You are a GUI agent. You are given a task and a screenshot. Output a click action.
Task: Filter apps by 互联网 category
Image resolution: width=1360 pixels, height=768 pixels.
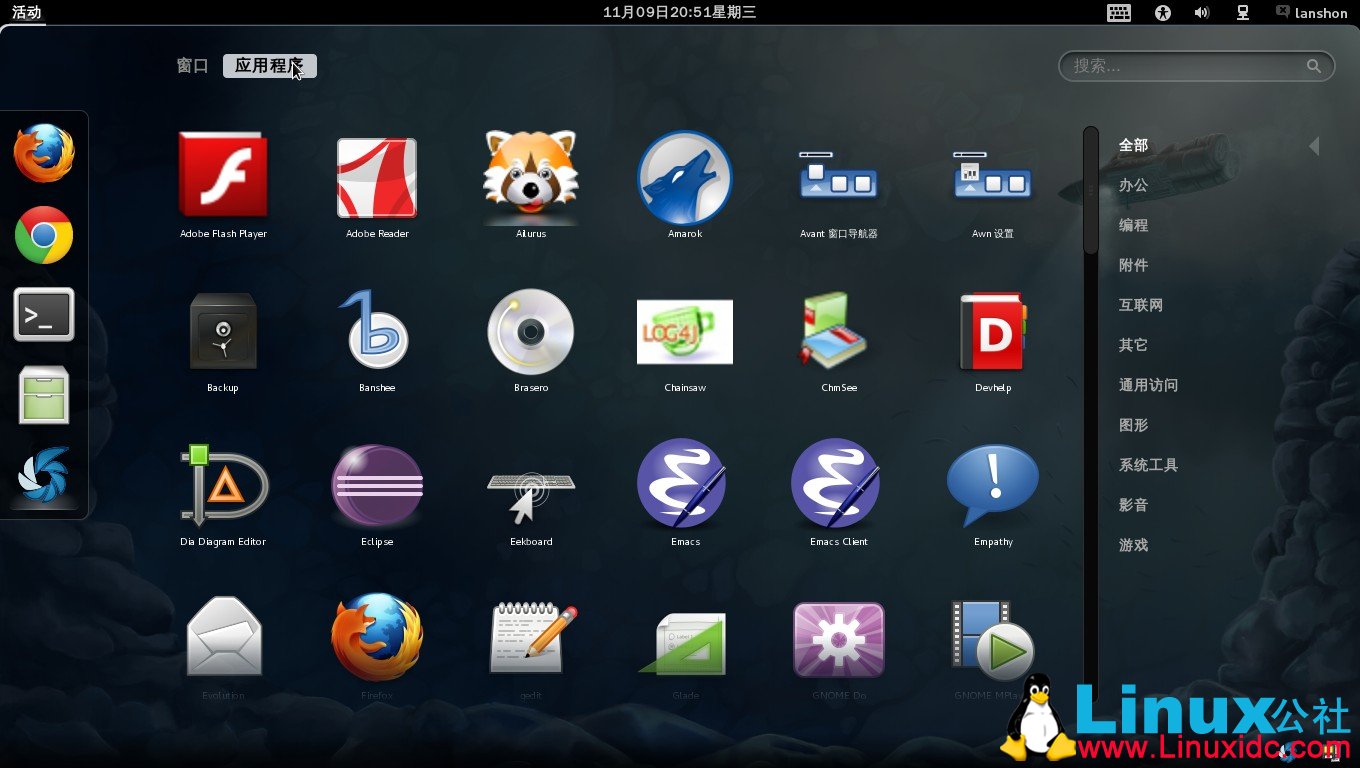point(1141,305)
